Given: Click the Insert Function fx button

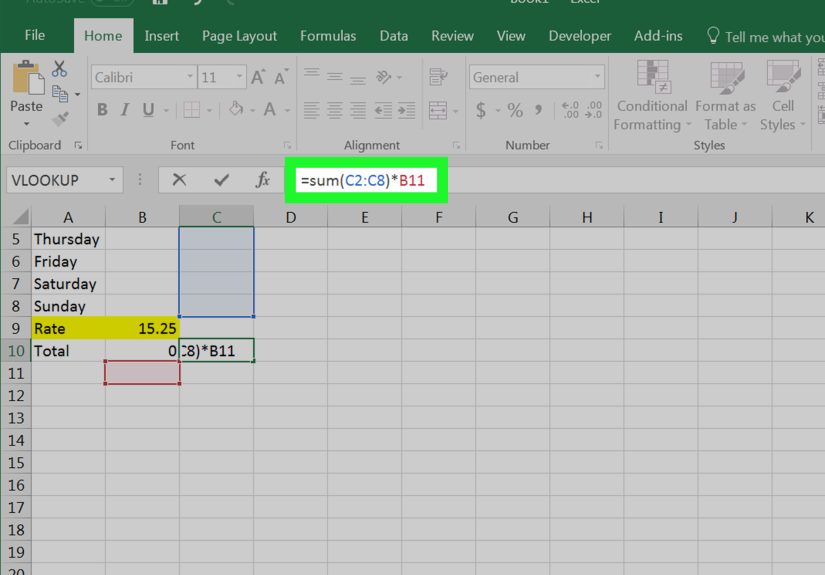Looking at the screenshot, I should (x=262, y=180).
